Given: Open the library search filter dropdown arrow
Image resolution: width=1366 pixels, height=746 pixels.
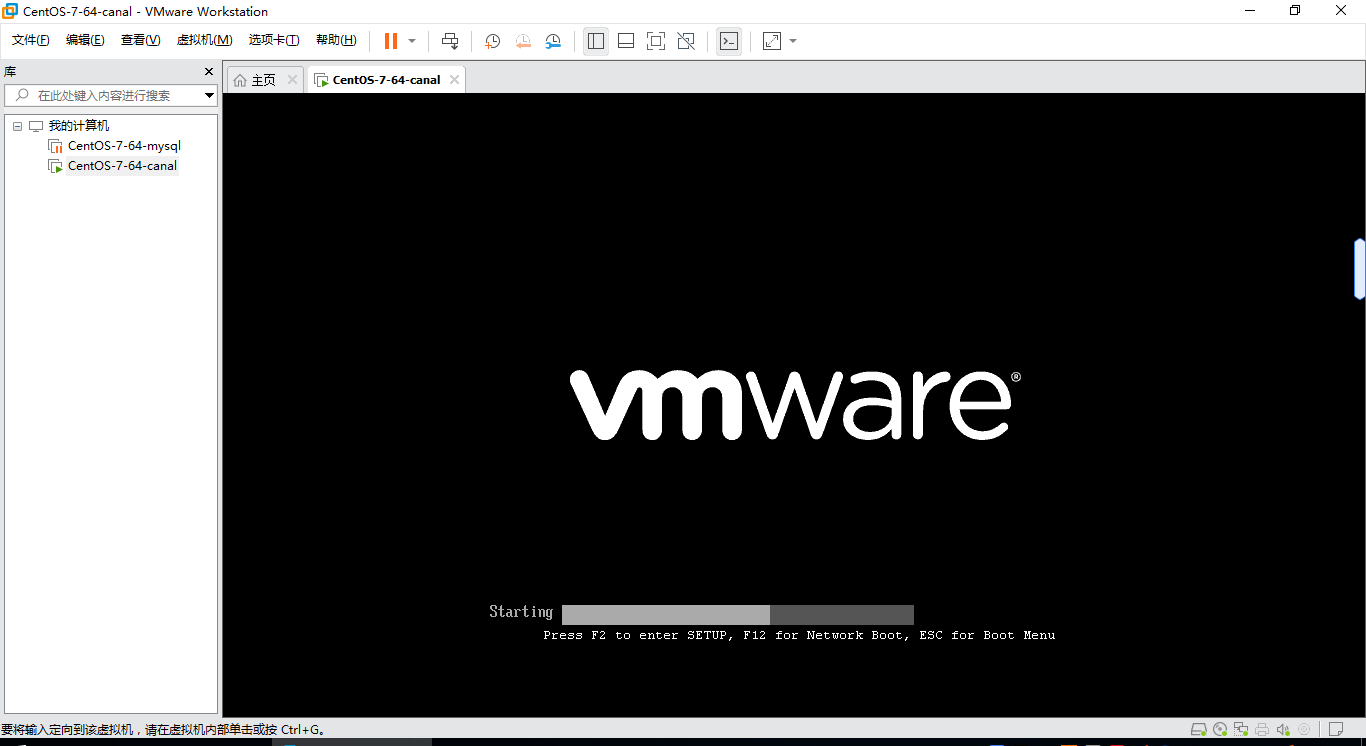Looking at the screenshot, I should [x=209, y=95].
